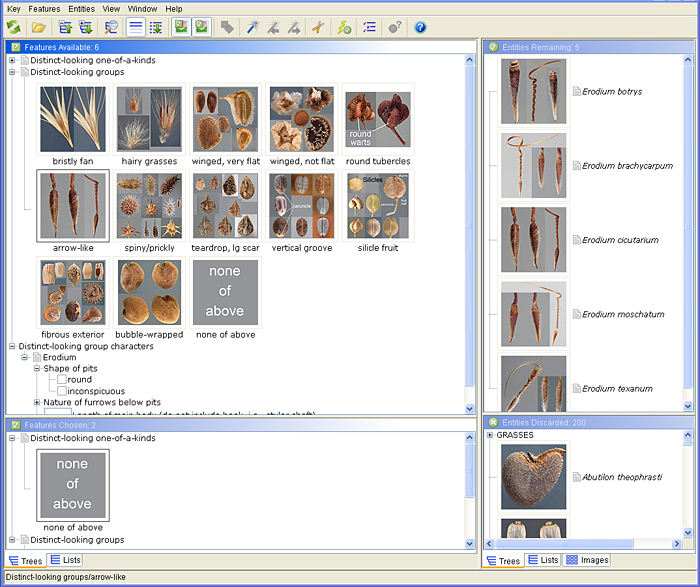700x587 pixels.
Task: Expand 'Distinct-looking one-of-a-kinds' in Features Available
Action: 12,60
